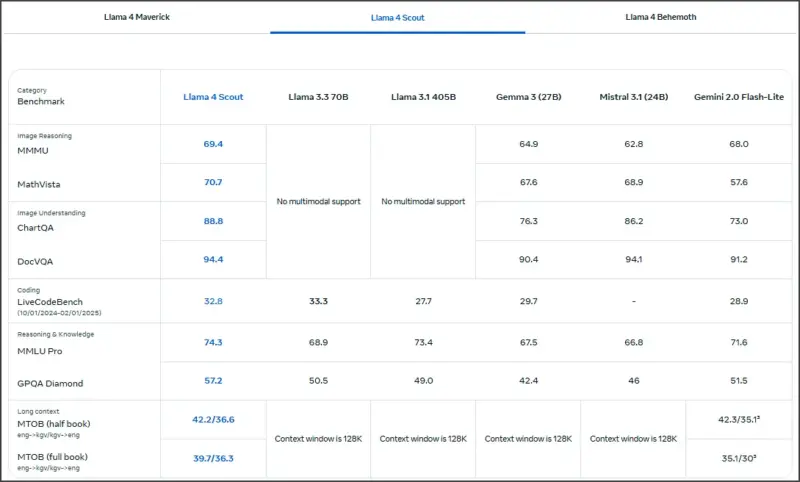The width and height of the screenshot is (800, 482).
Task: Click Gemini Flash-Lite MMMU score 68.0
Action: 739,144
